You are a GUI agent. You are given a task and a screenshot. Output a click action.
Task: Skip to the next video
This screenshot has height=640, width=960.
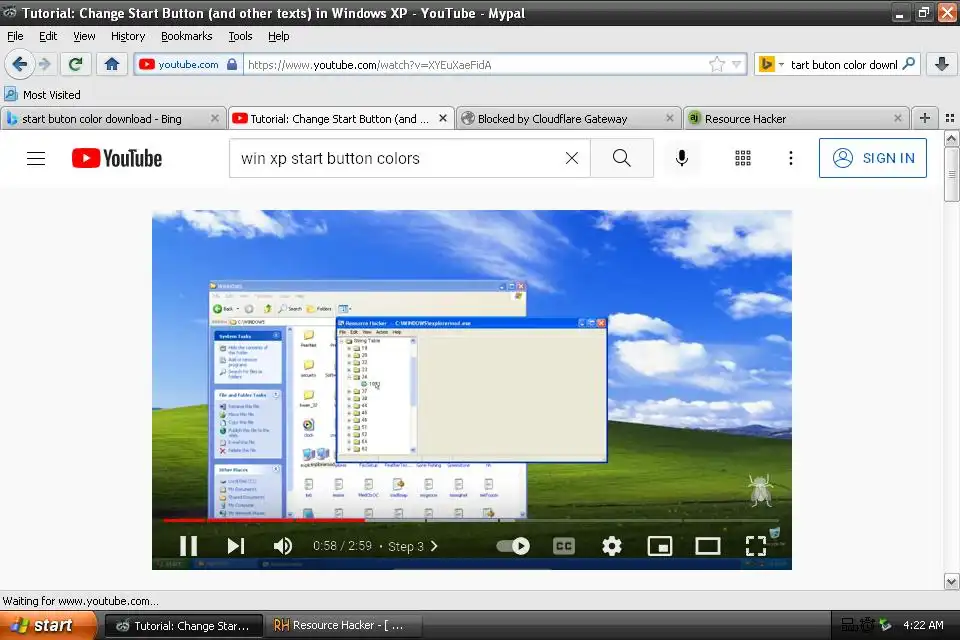[236, 546]
